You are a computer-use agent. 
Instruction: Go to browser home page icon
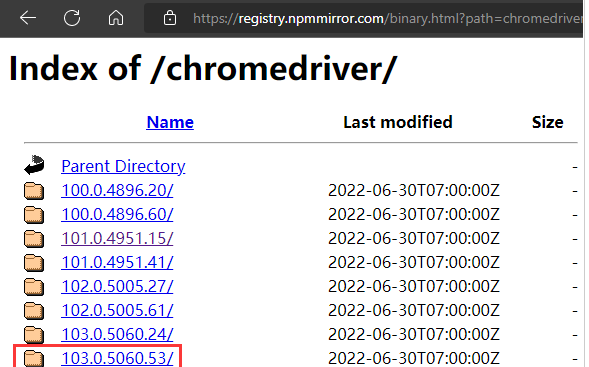[x=116, y=18]
